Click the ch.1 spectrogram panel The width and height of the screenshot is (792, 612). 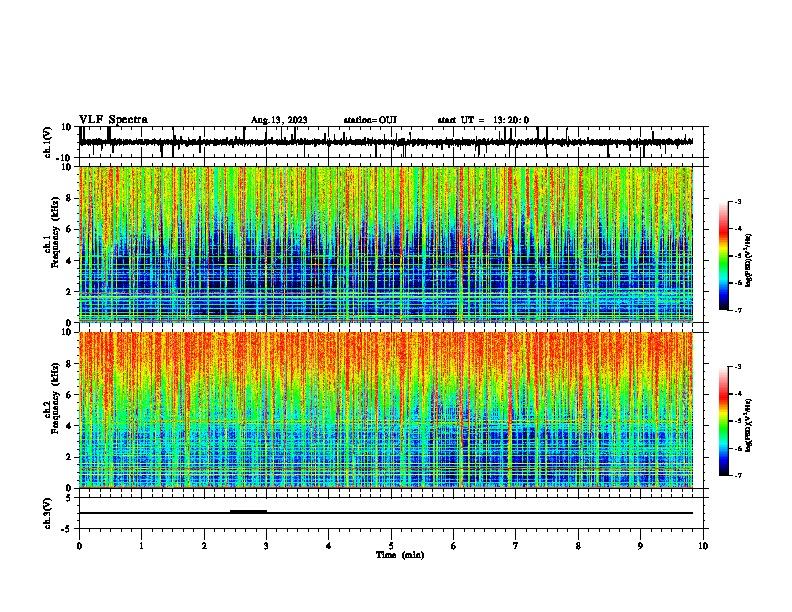pyautogui.click(x=386, y=244)
